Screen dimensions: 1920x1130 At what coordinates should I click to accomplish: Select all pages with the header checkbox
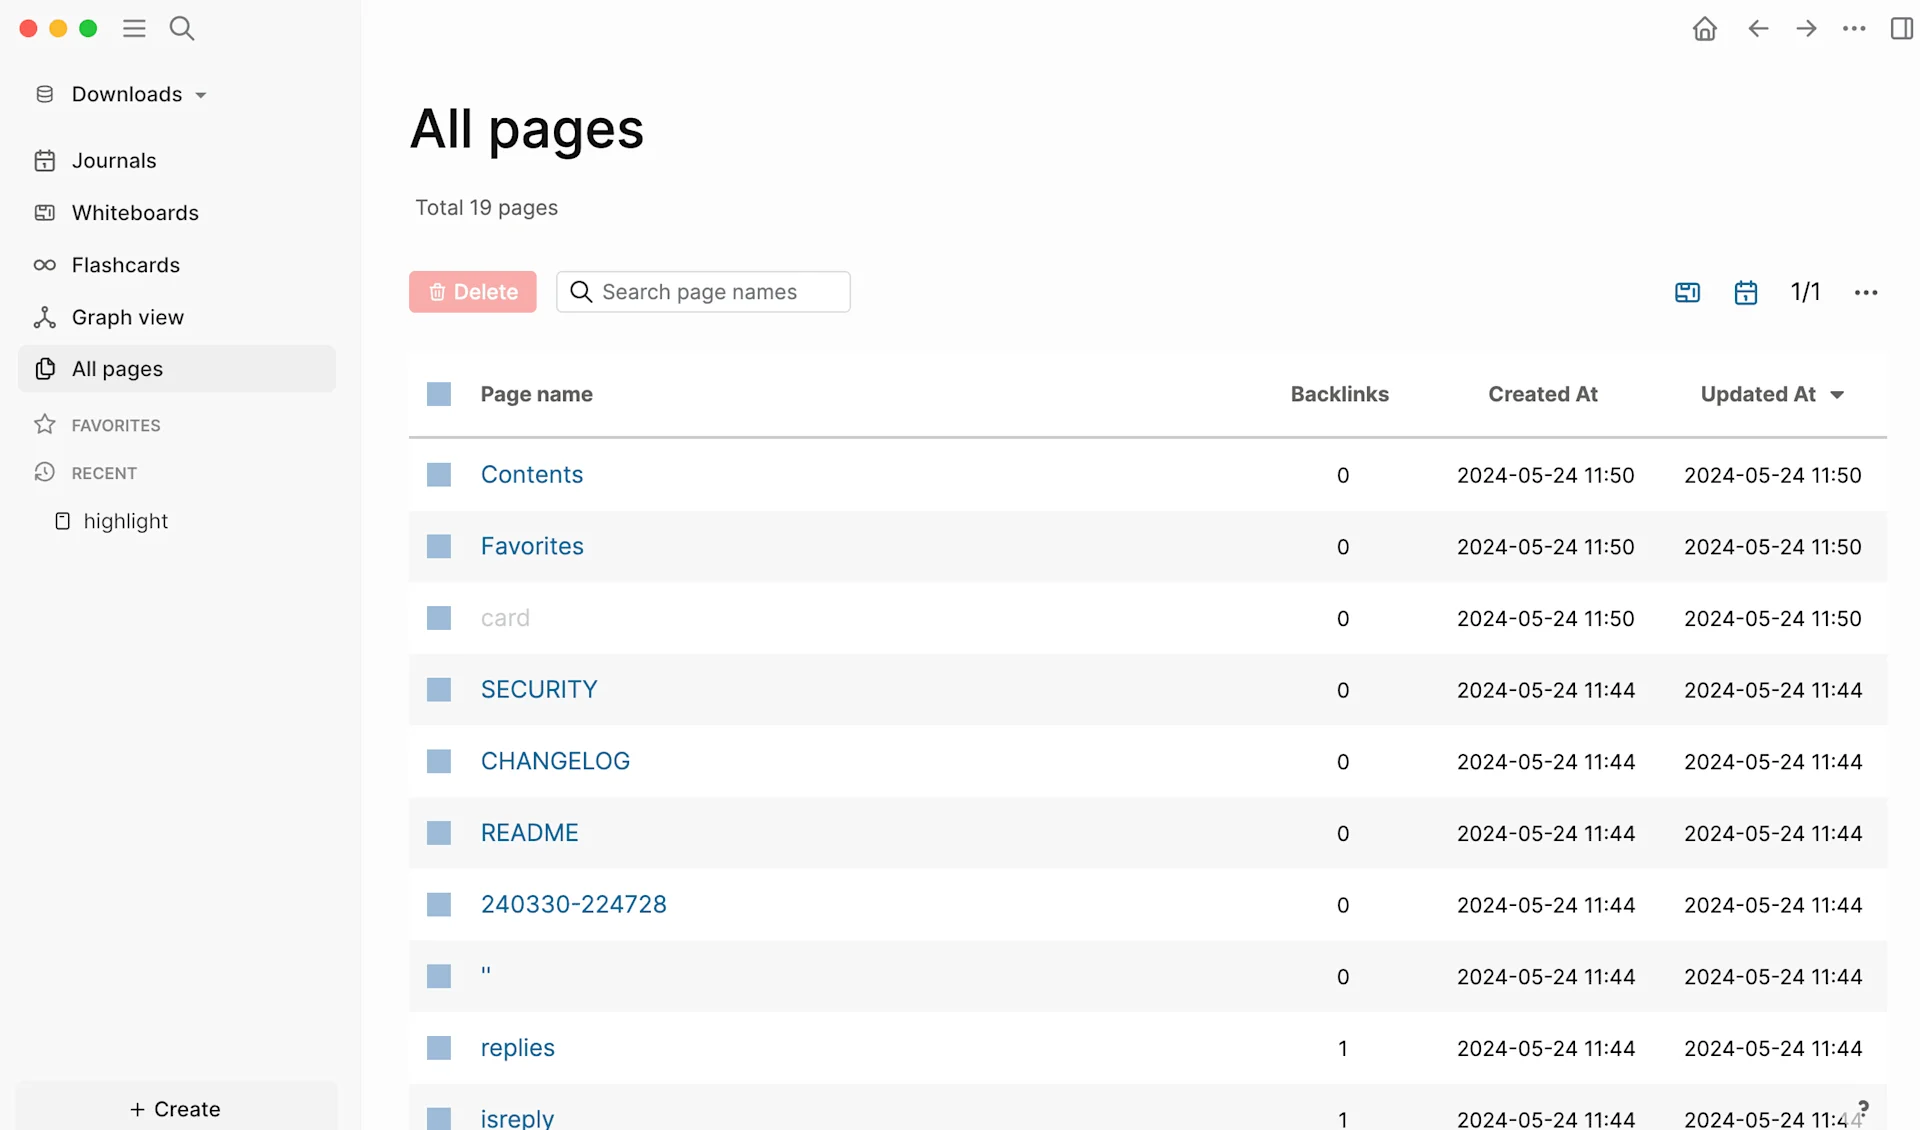439,393
